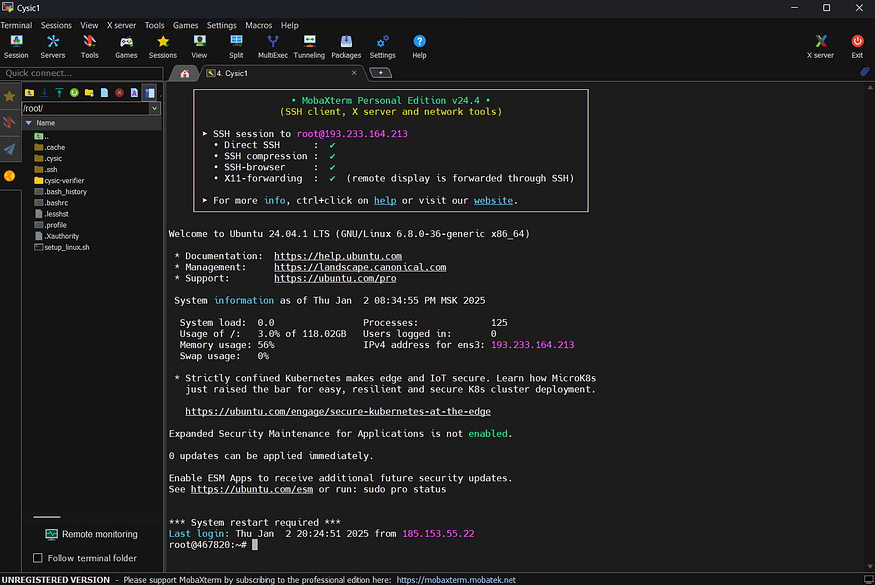Delete selected file with red X icon

coord(119,93)
